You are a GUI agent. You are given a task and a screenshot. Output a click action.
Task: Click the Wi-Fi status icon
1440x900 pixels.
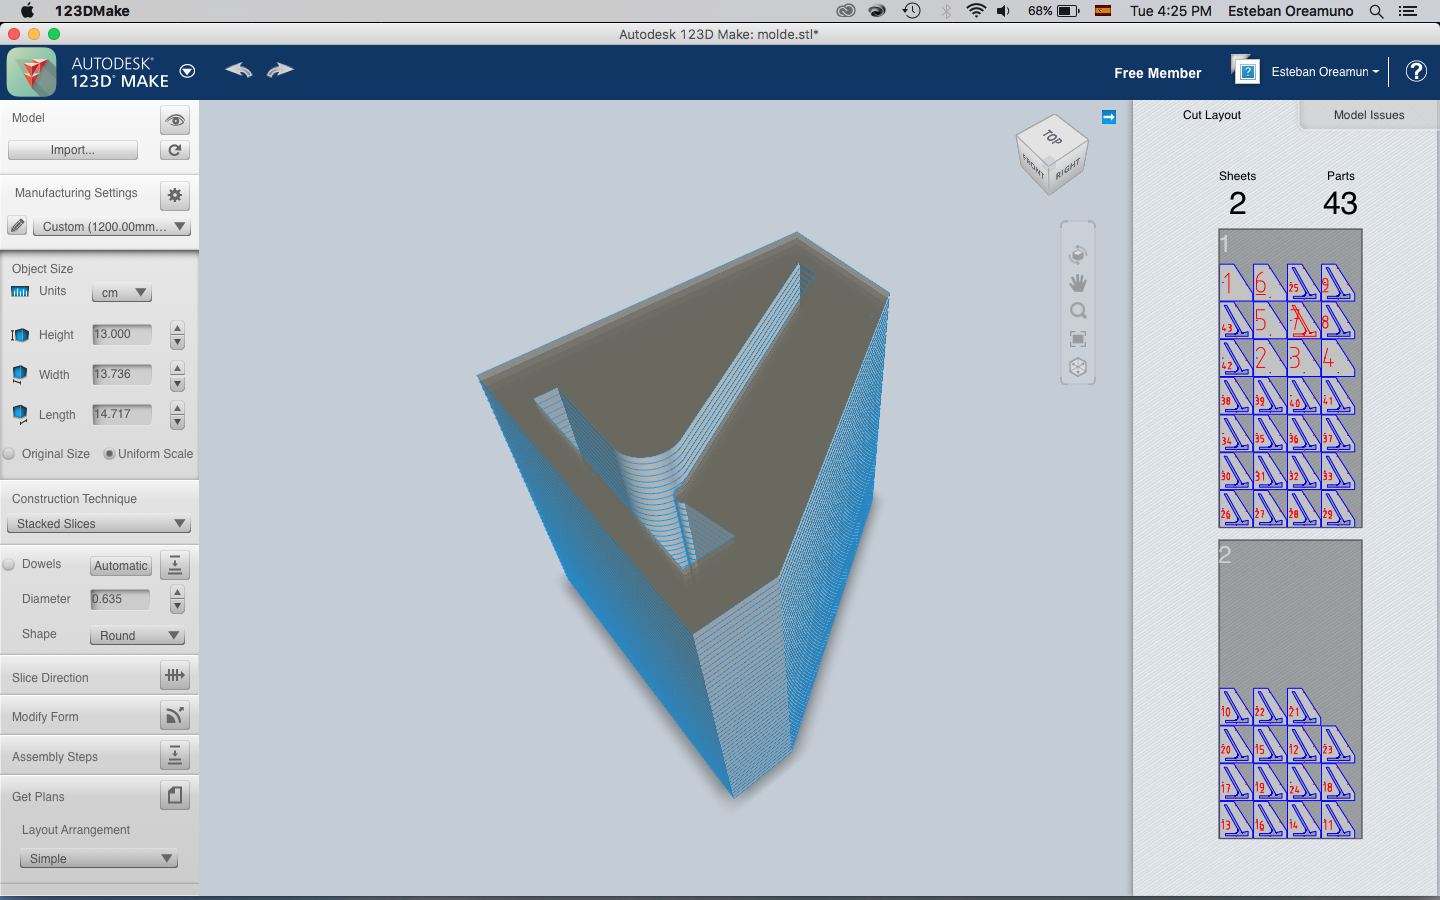[x=976, y=11]
